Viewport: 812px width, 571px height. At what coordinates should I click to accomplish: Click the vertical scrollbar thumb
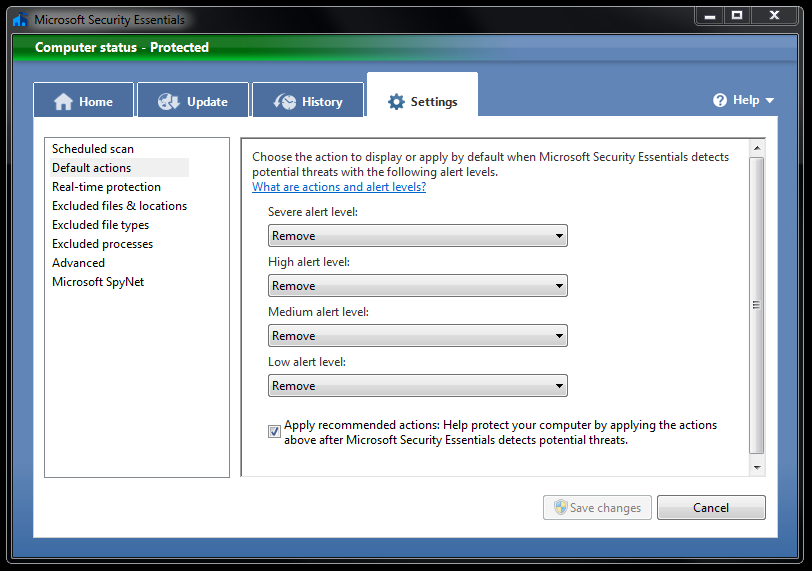pos(757,305)
